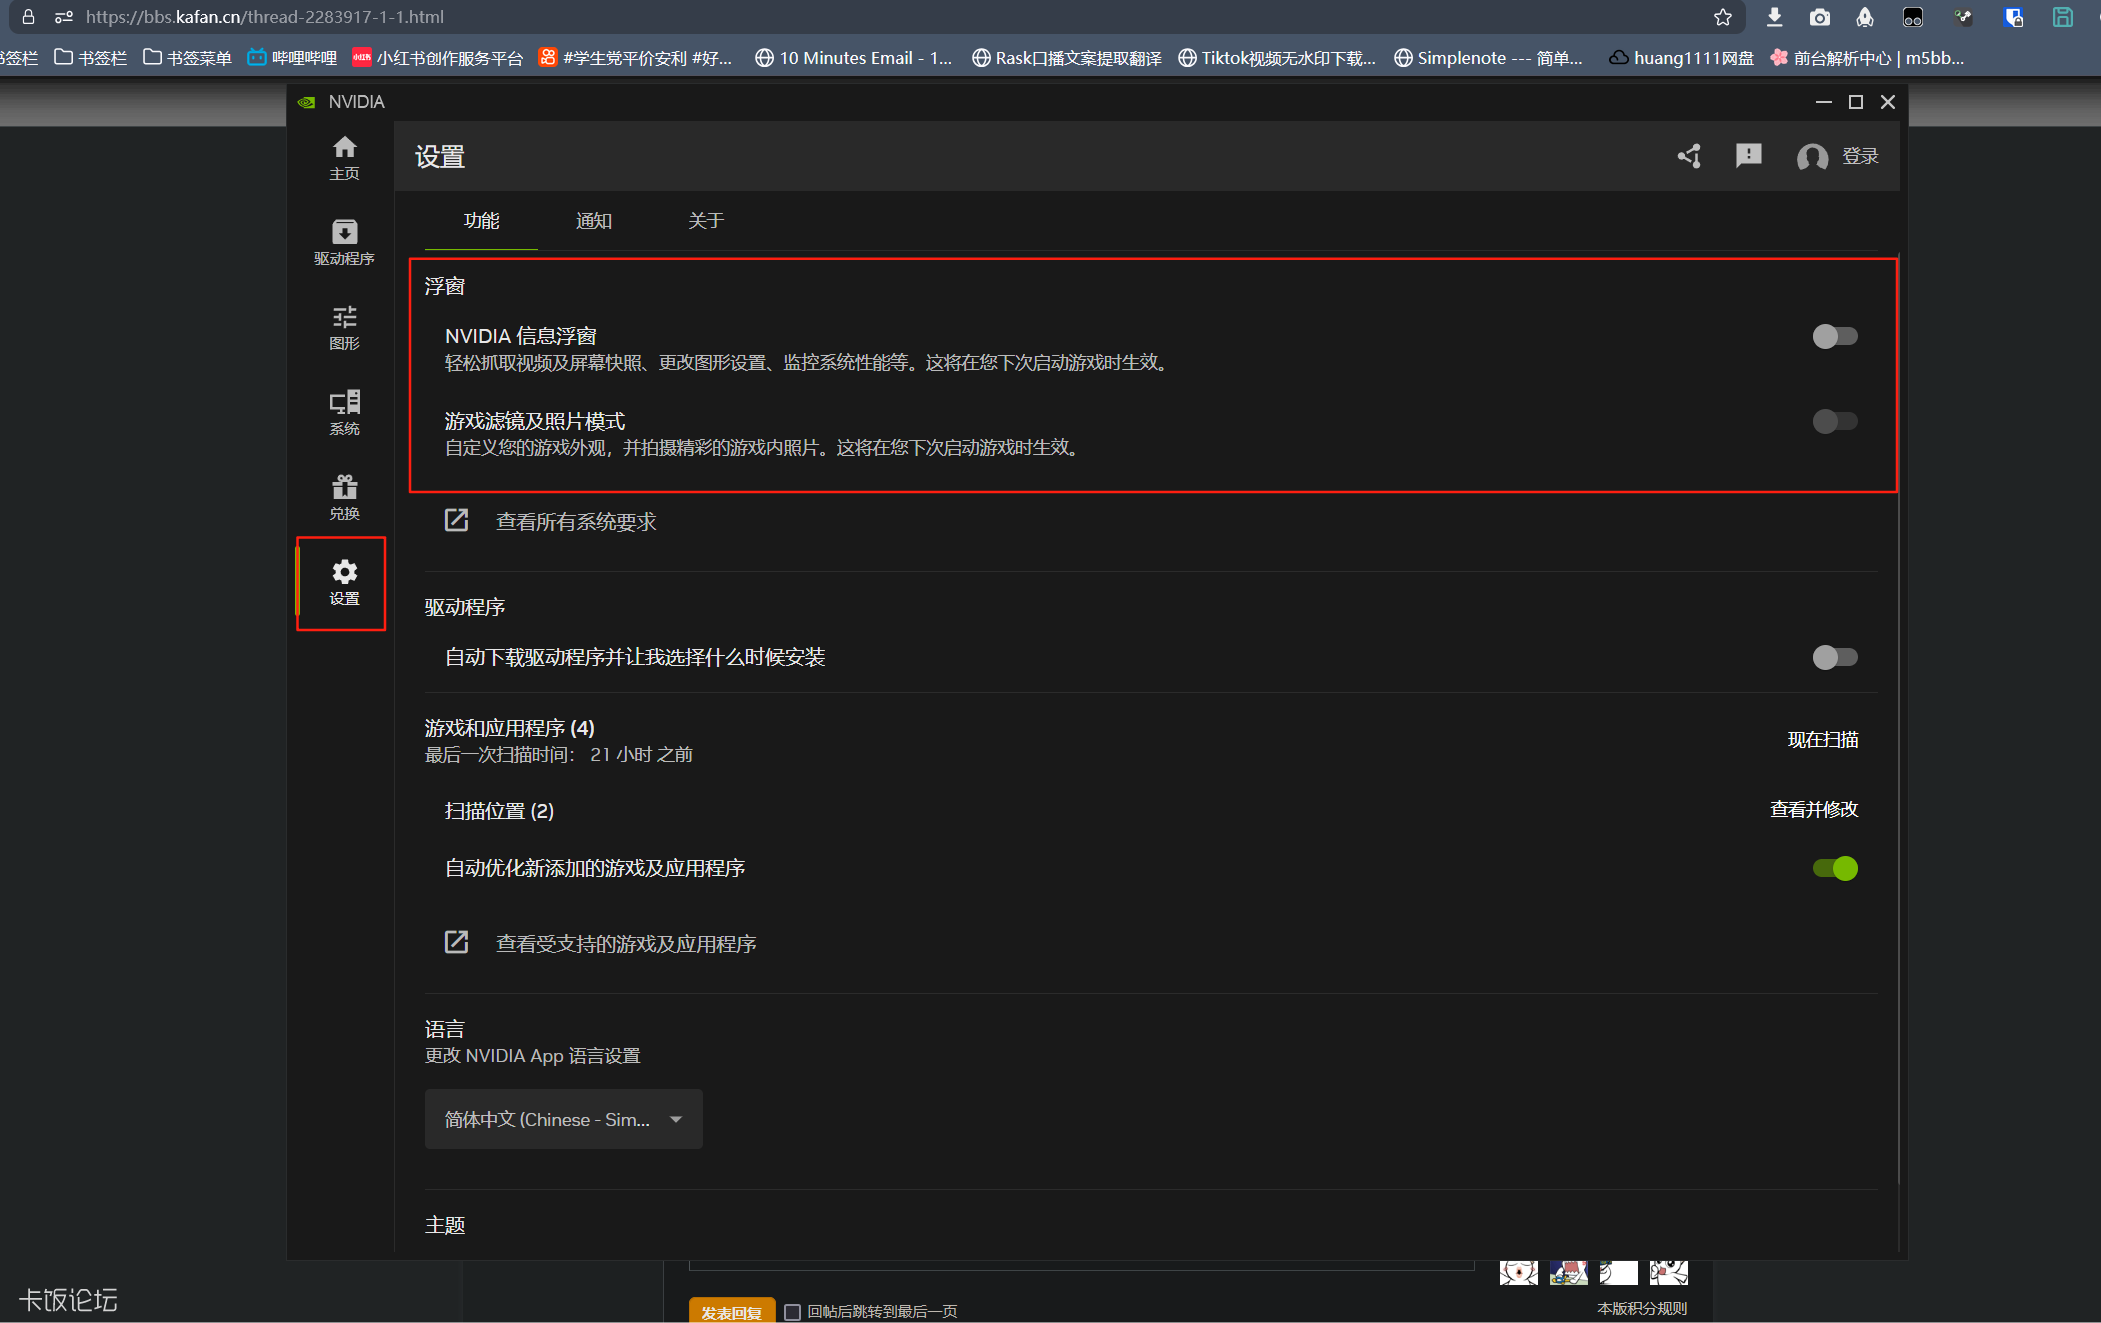
Task: Open 查看受支持的游戏及应用程序 link
Action: (626, 944)
